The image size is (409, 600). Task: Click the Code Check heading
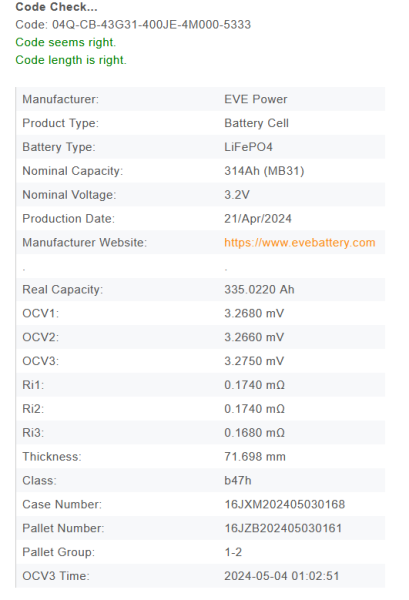56,7
